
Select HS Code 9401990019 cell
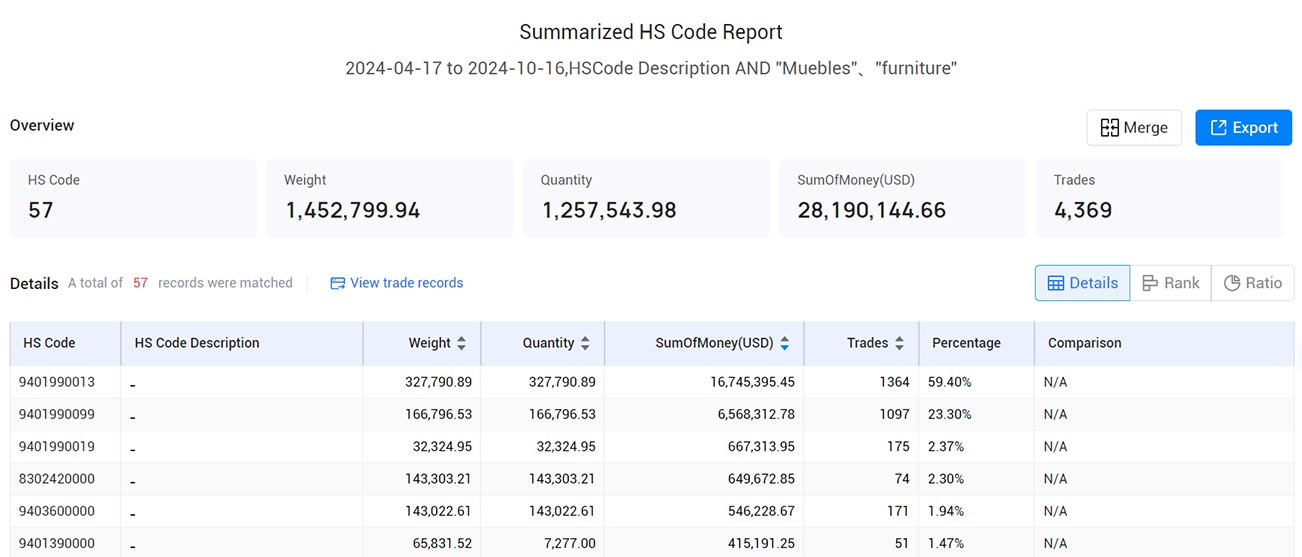point(65,447)
